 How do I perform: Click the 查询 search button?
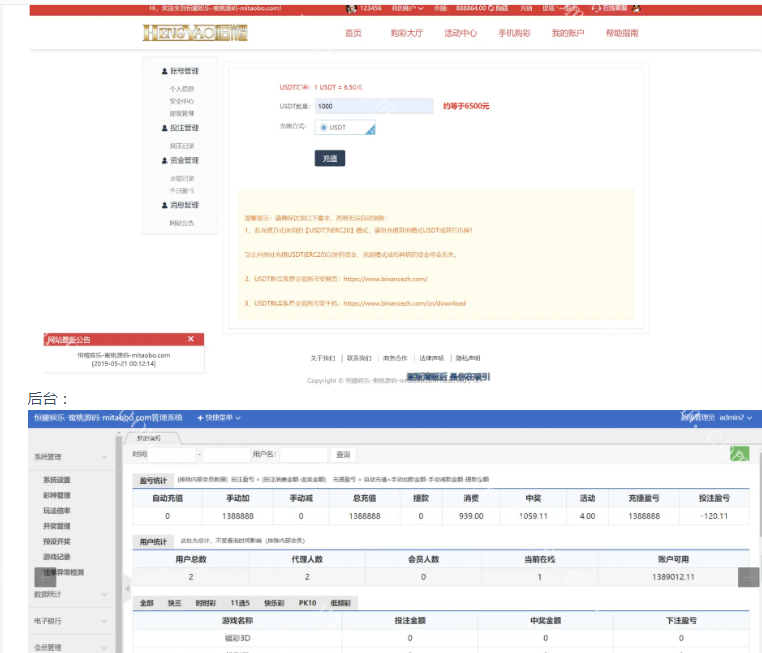(343, 455)
